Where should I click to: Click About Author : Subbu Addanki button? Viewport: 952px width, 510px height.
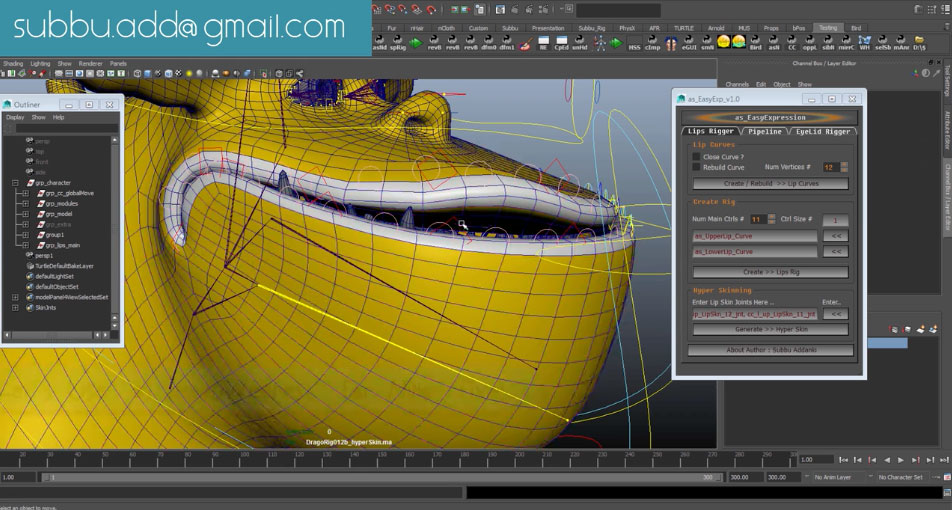770,350
